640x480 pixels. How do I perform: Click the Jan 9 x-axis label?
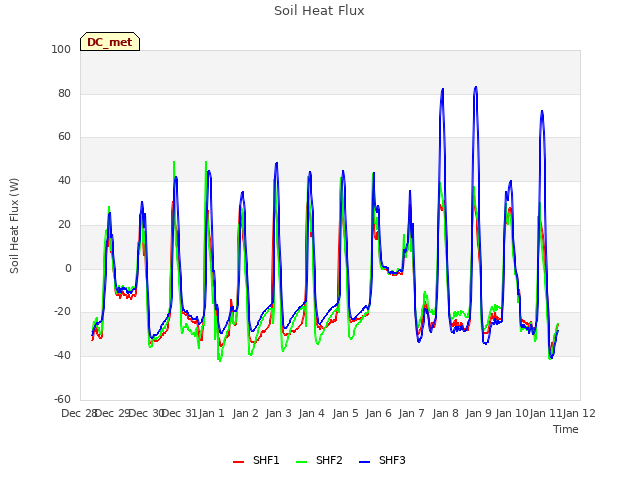click(479, 413)
